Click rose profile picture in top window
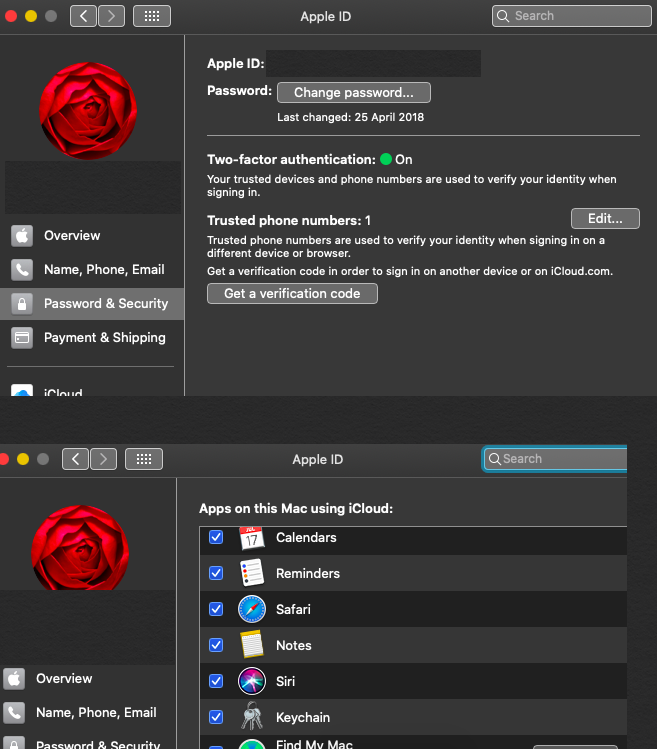Screen dimensions: 657x749 click(x=88, y=111)
